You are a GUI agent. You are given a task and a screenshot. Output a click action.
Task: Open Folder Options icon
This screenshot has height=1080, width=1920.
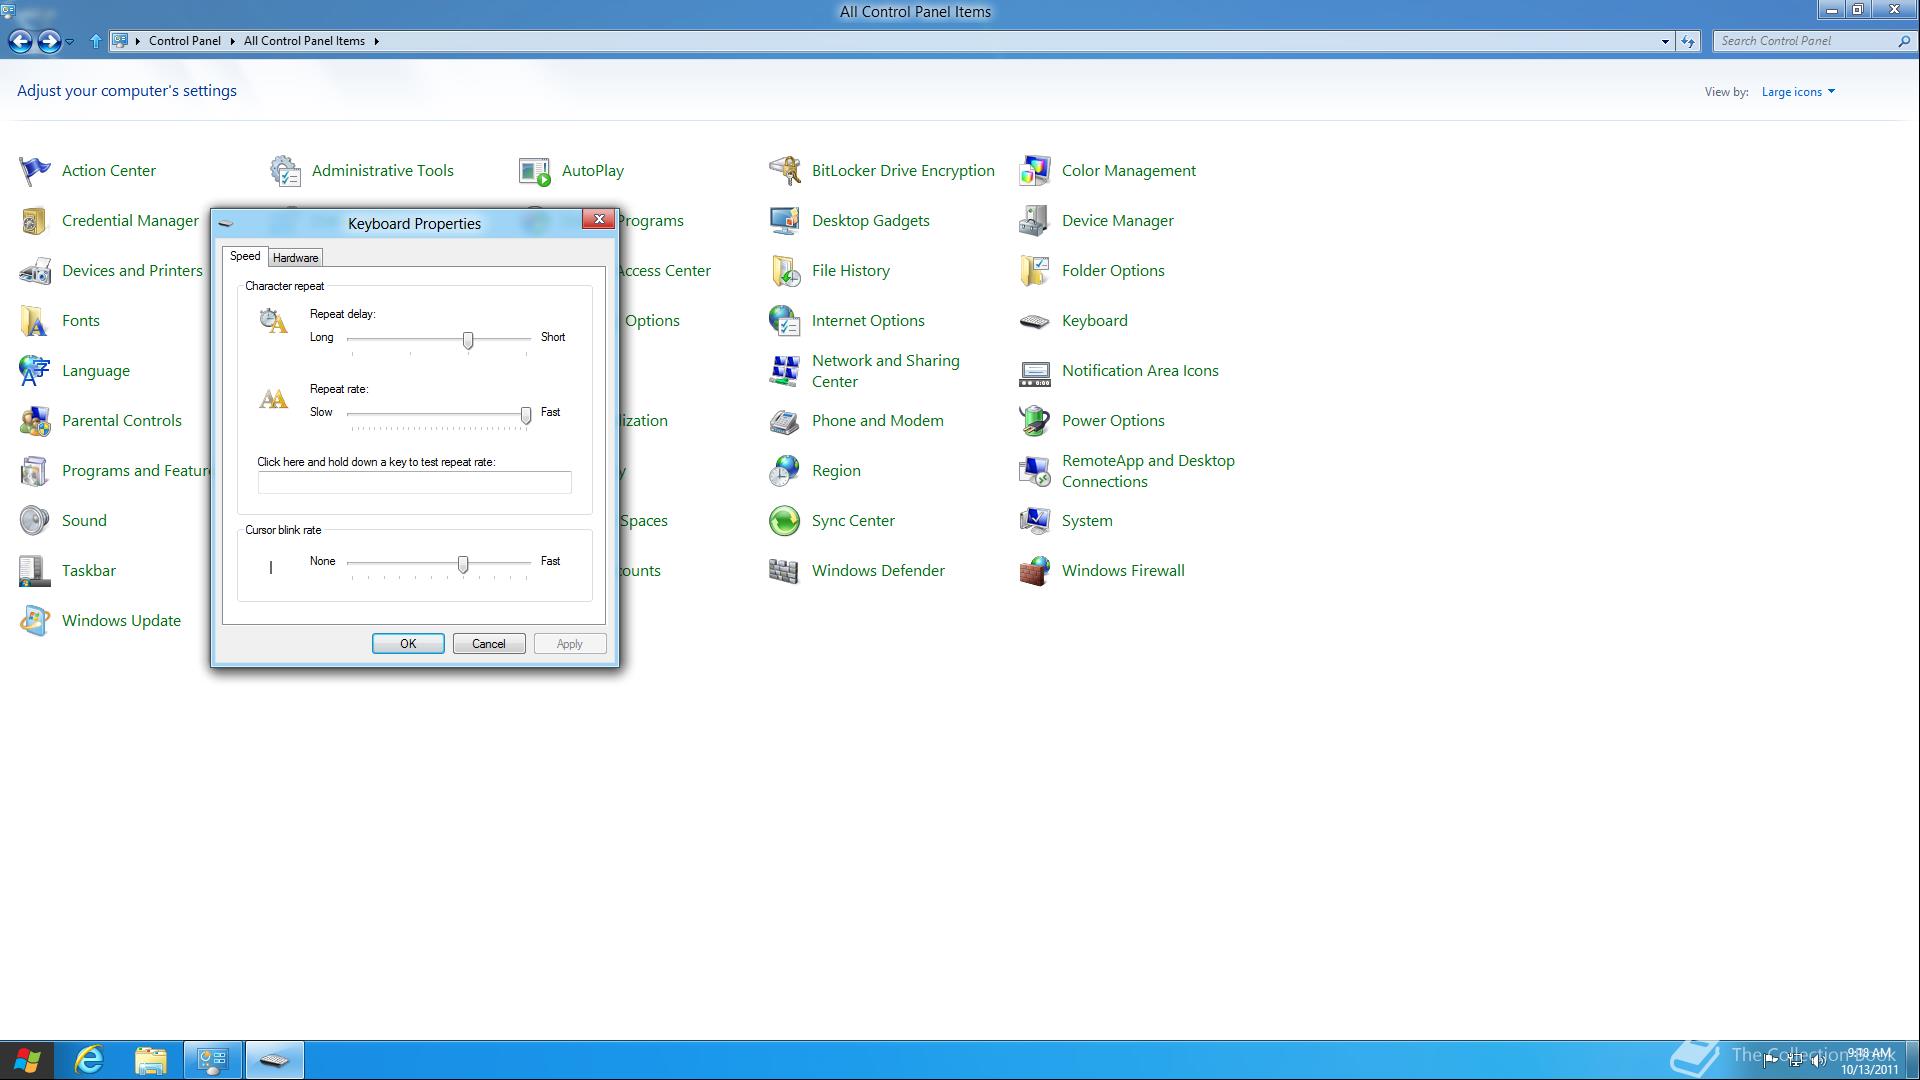pos(1035,271)
